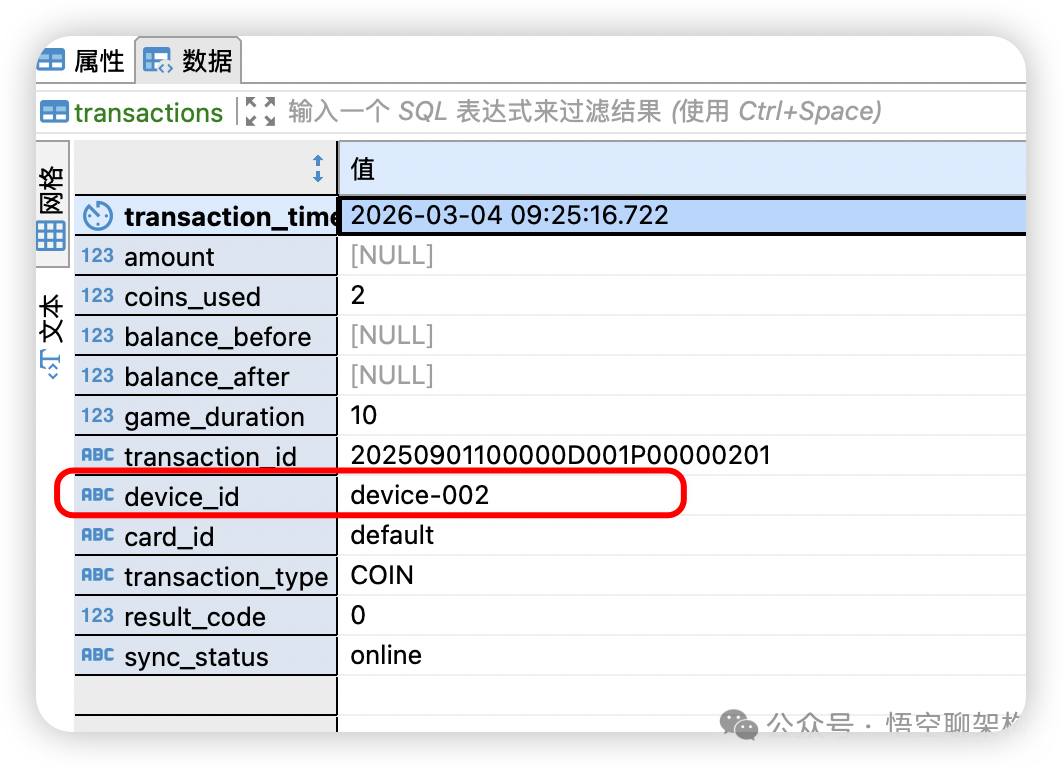
Task: Click the 值 column header
Action: point(680,168)
